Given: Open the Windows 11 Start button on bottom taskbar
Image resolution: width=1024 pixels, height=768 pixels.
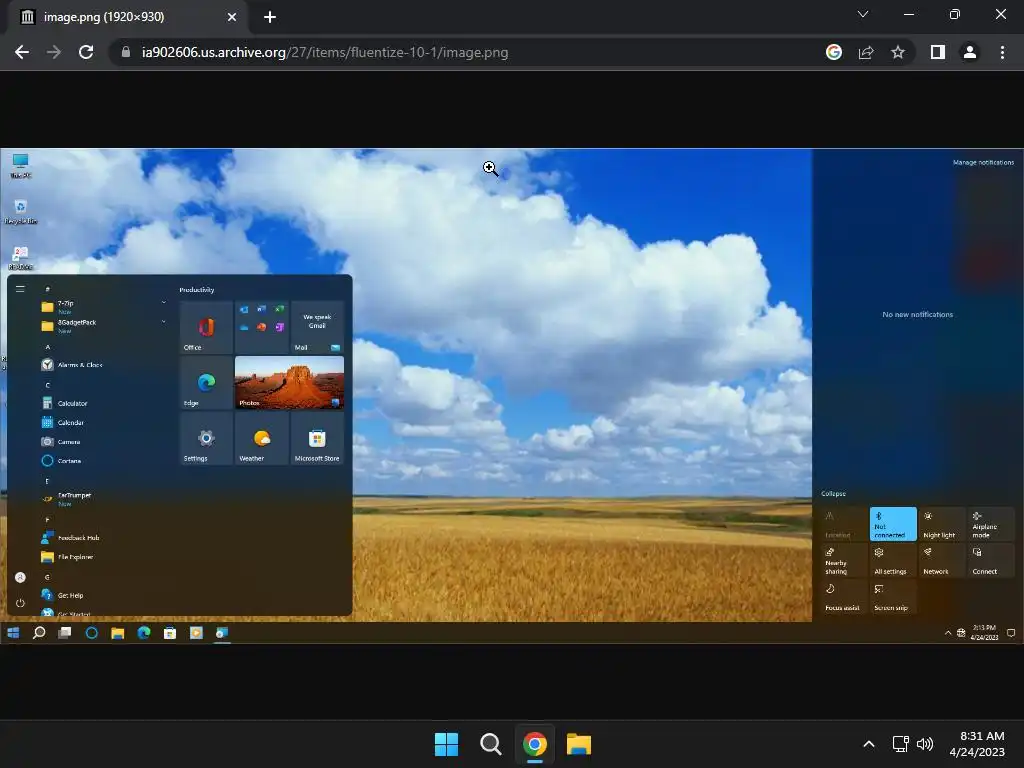Looking at the screenshot, I should click(447, 744).
